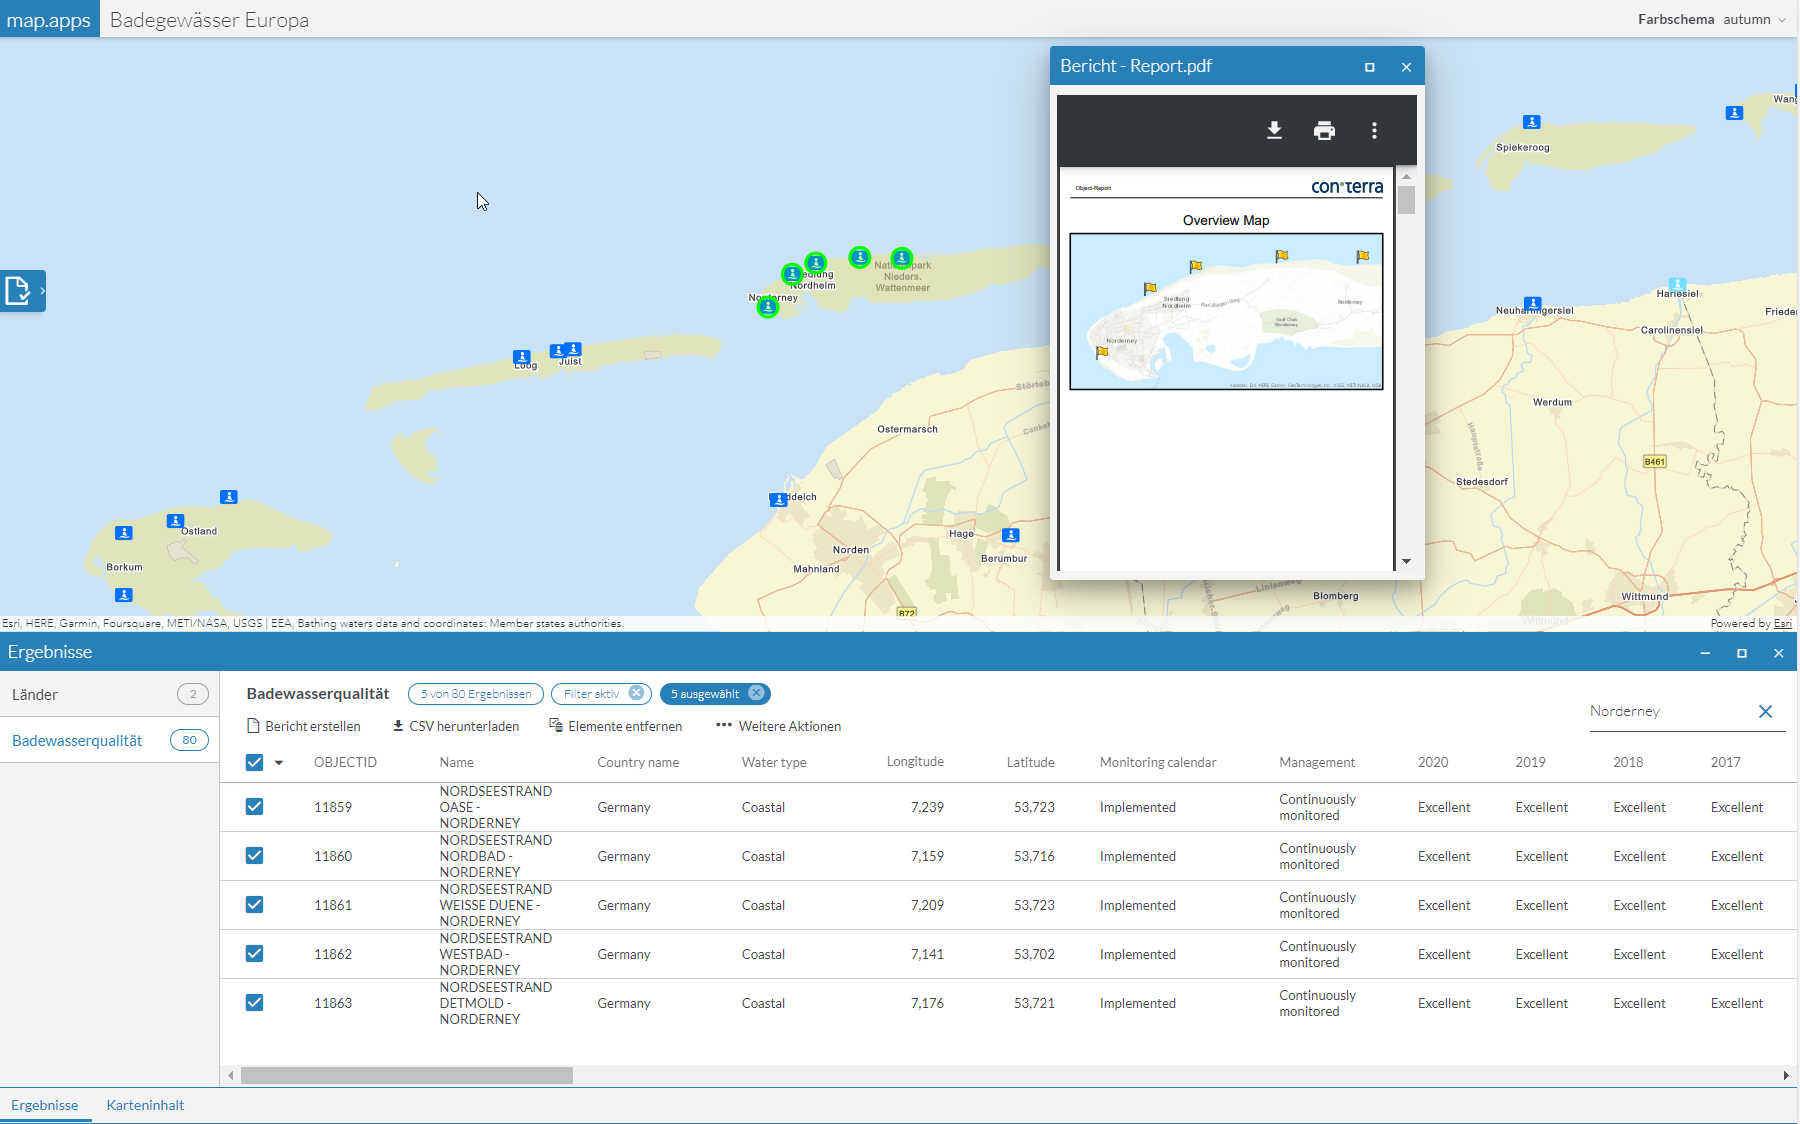Click CSV herunterladen button

point(455,726)
